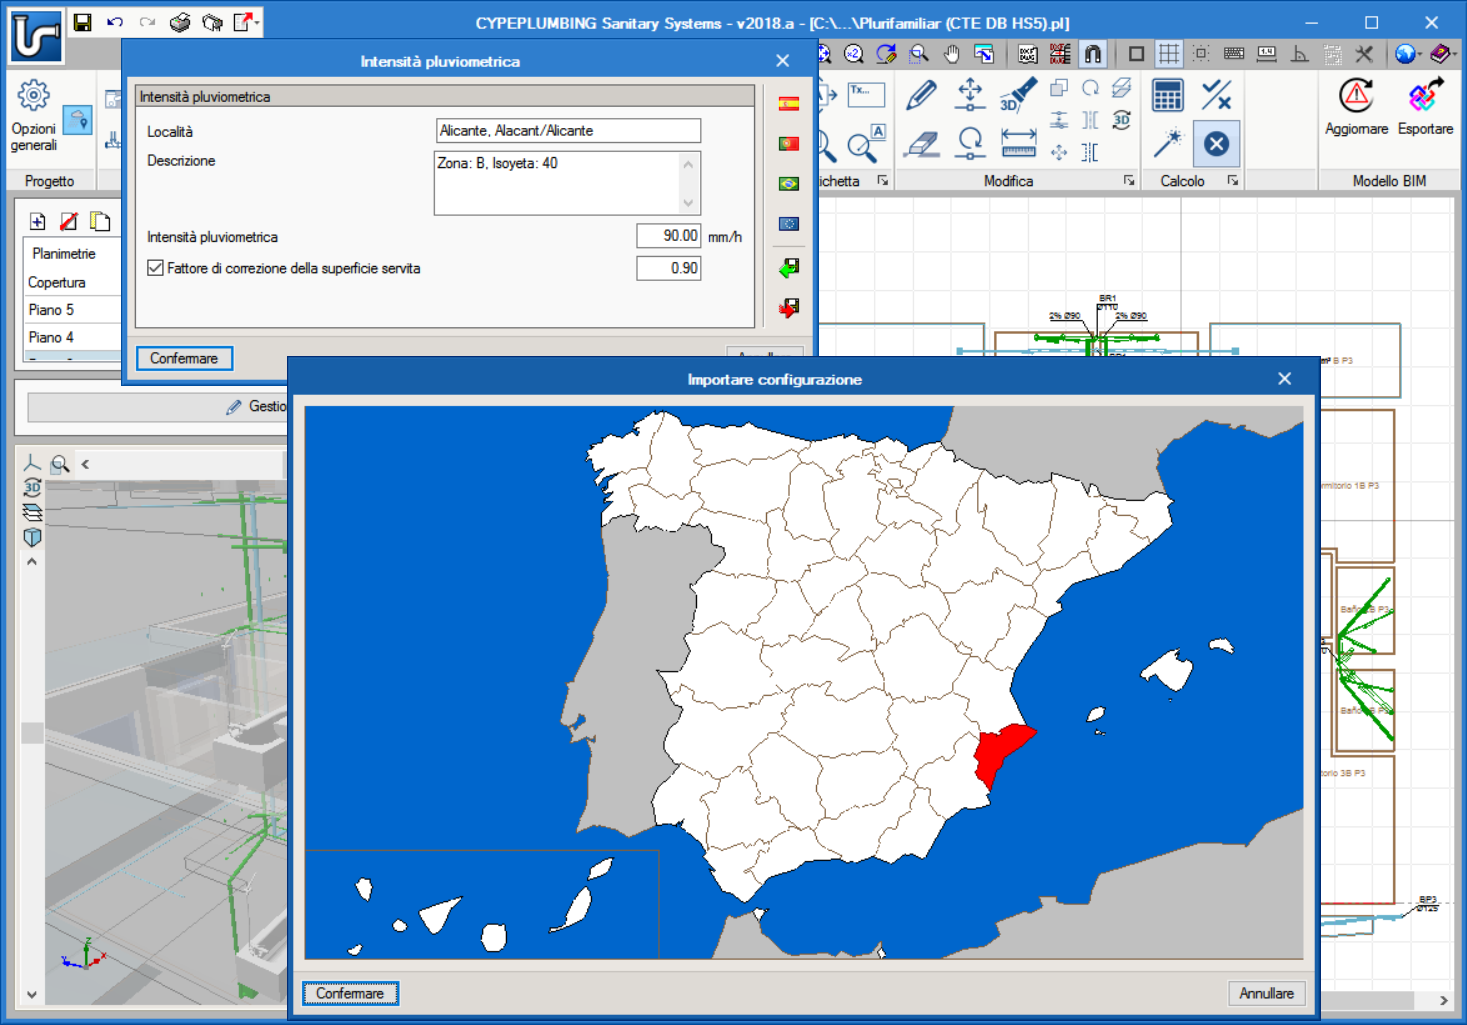Click Confermare in Intensità pluviometrica dialog
The width and height of the screenshot is (1467, 1025).
coord(184,358)
